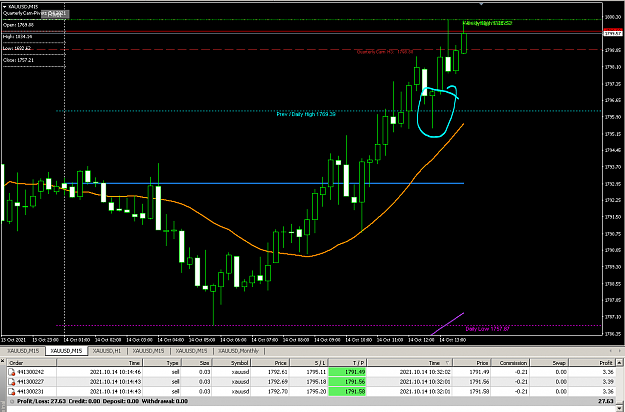Image resolution: width=625 pixels, height=412 pixels.
Task: Click the Open: quarterly value label on chart
Action: point(19,25)
